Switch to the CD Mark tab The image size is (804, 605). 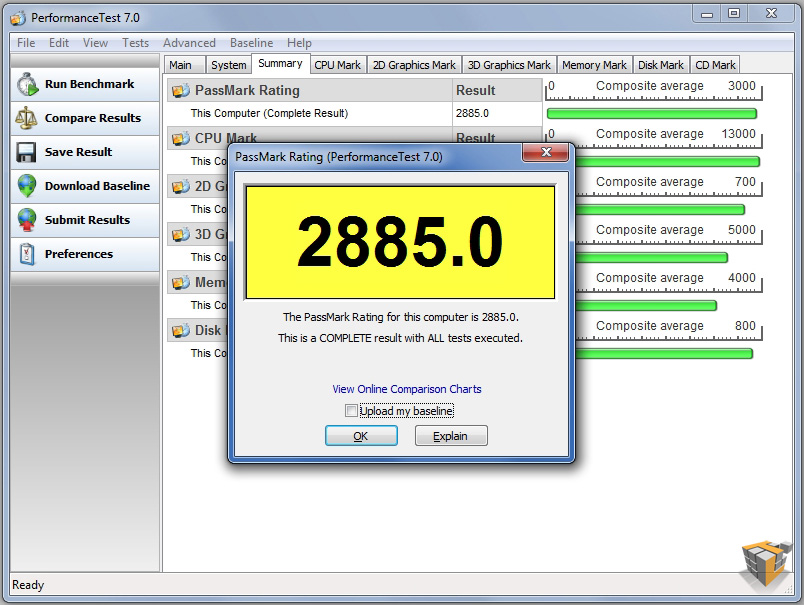click(715, 65)
